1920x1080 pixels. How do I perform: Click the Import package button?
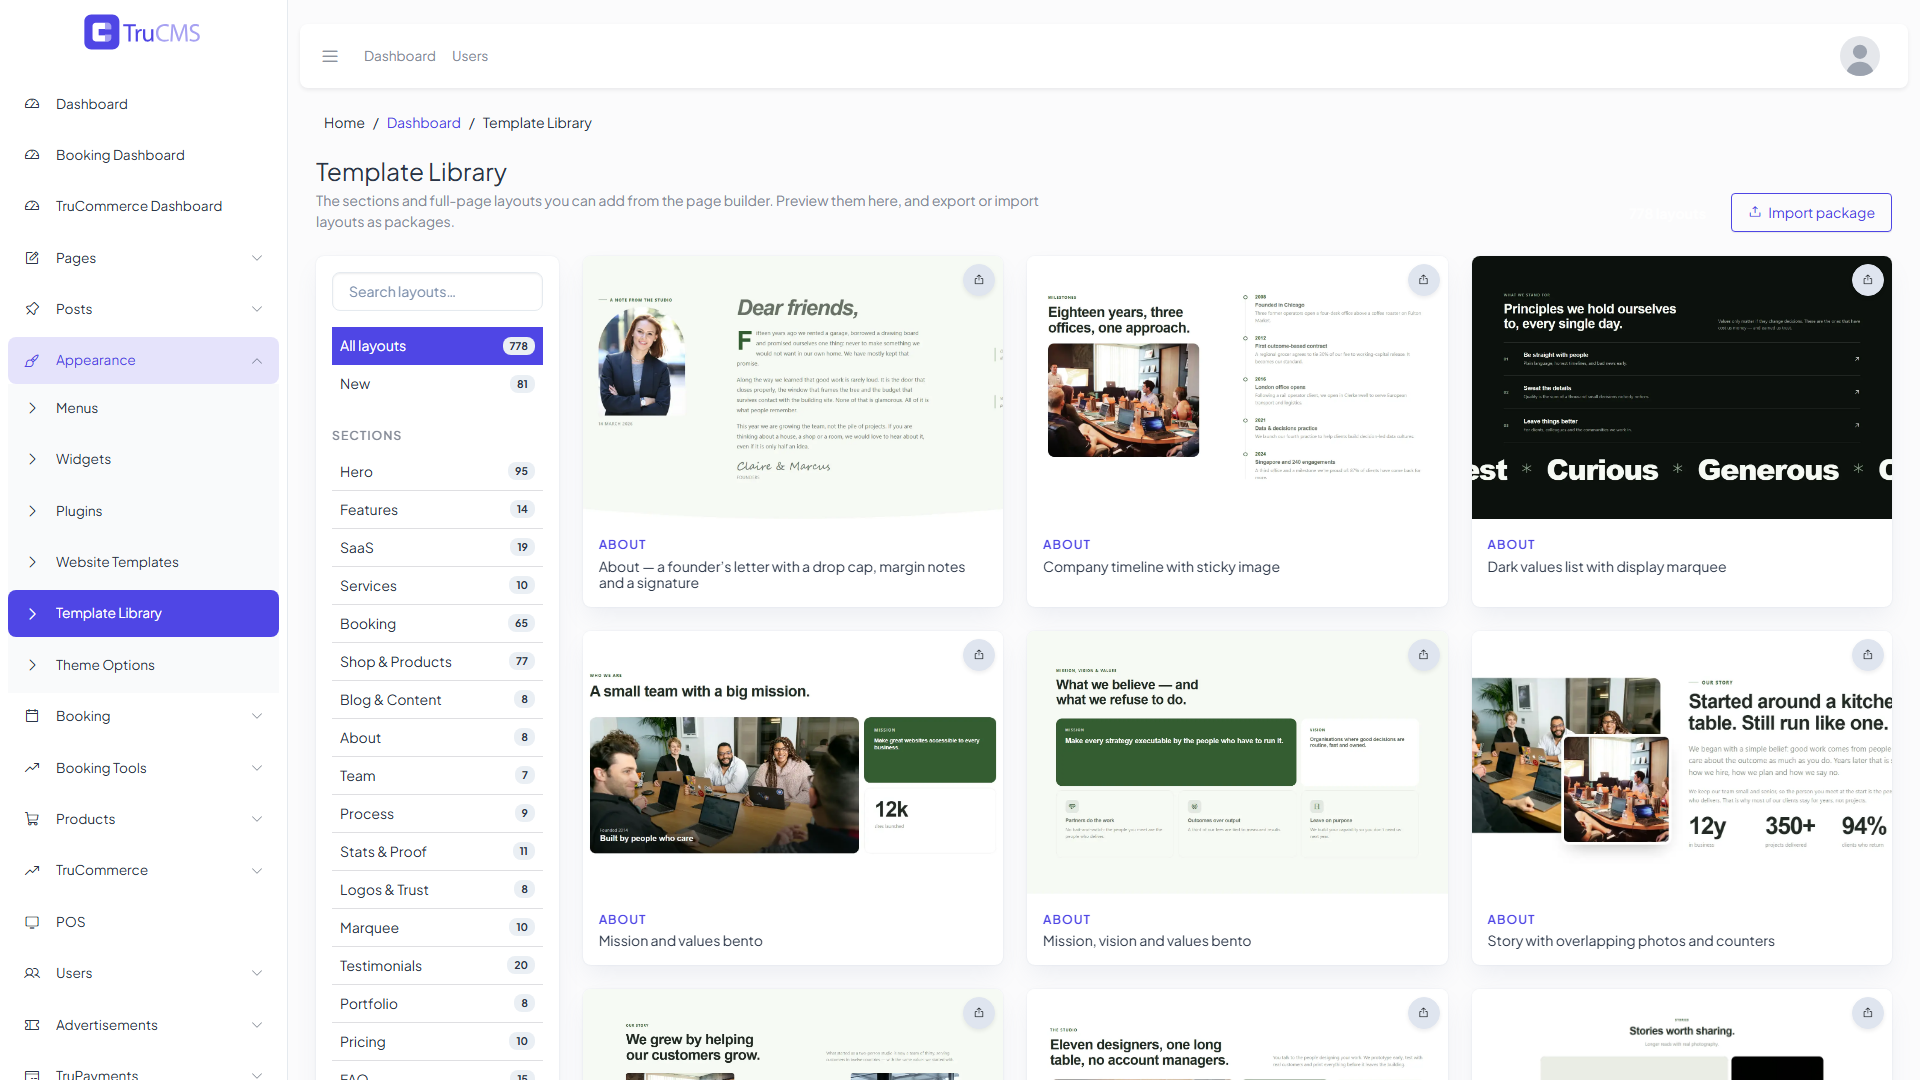[x=1811, y=213]
